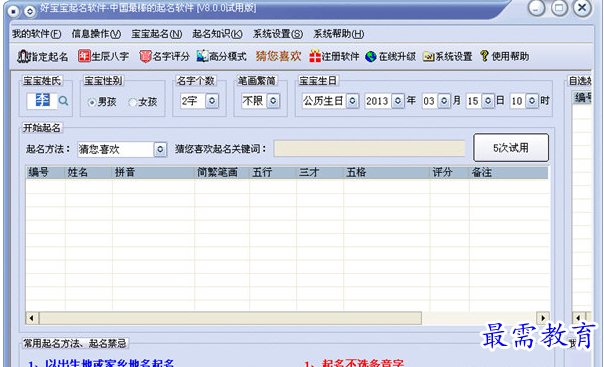Open the birth month 03 dropdown
Viewport: 604px width, 367px height.
[444, 101]
